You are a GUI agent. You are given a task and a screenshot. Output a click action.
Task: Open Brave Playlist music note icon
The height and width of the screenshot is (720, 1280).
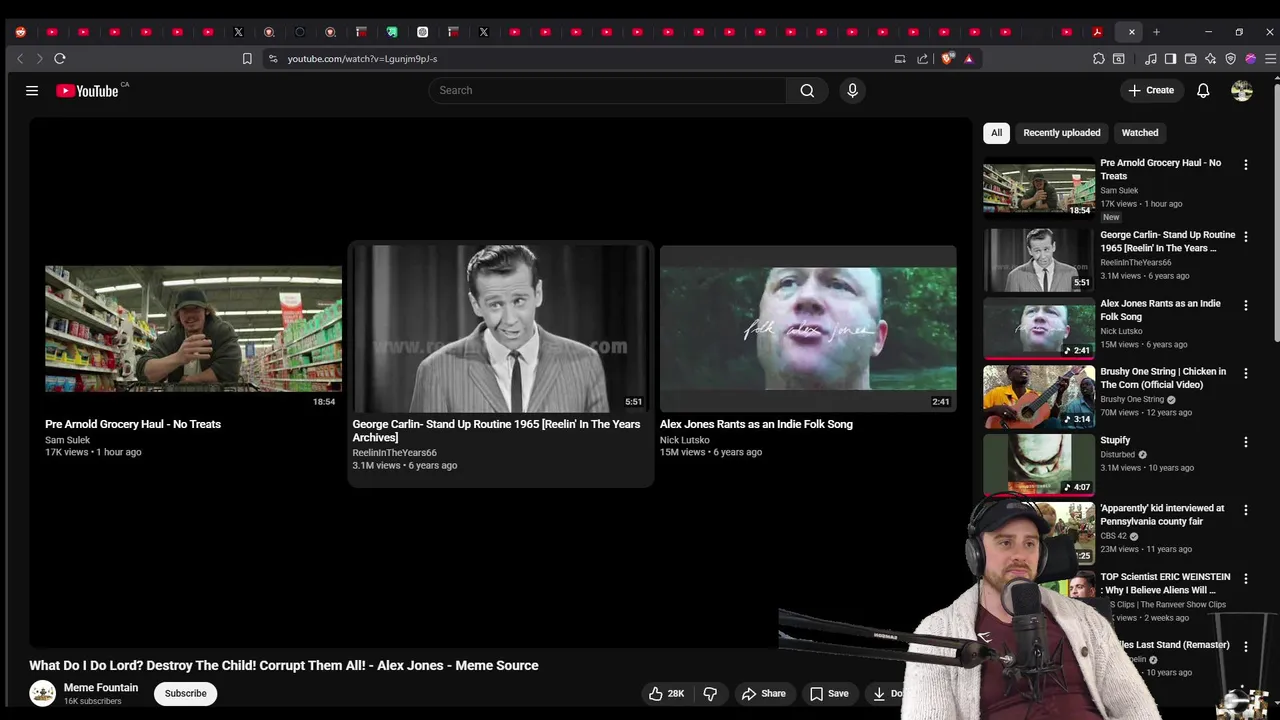point(1151,59)
